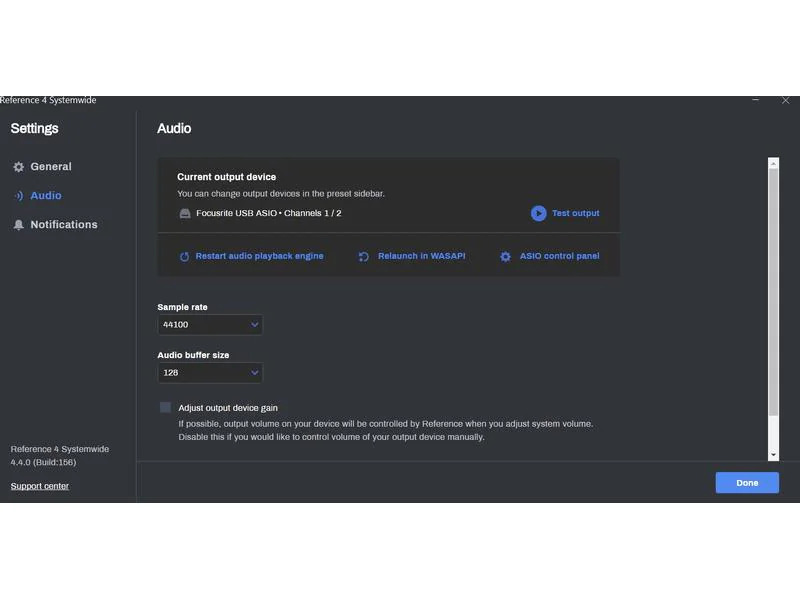Open the Audio buffer size dropdown

click(210, 373)
